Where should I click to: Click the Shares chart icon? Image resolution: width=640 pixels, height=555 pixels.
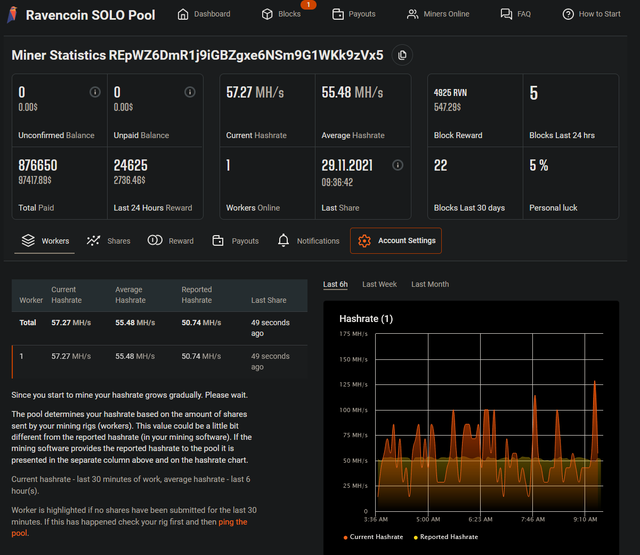(93, 240)
